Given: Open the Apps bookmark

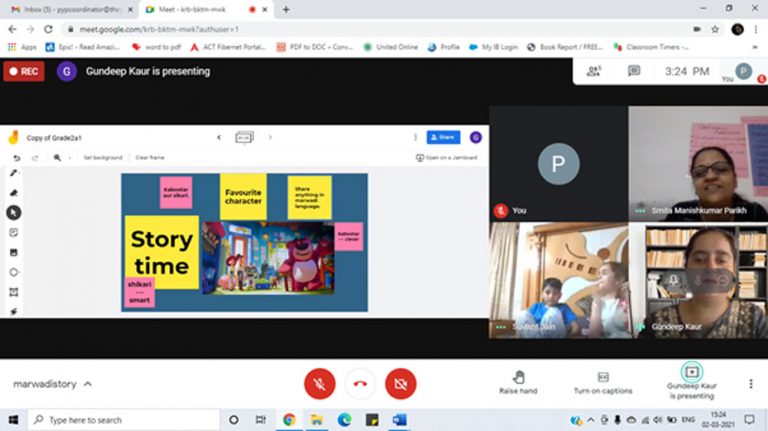Looking at the screenshot, I should pos(22,47).
